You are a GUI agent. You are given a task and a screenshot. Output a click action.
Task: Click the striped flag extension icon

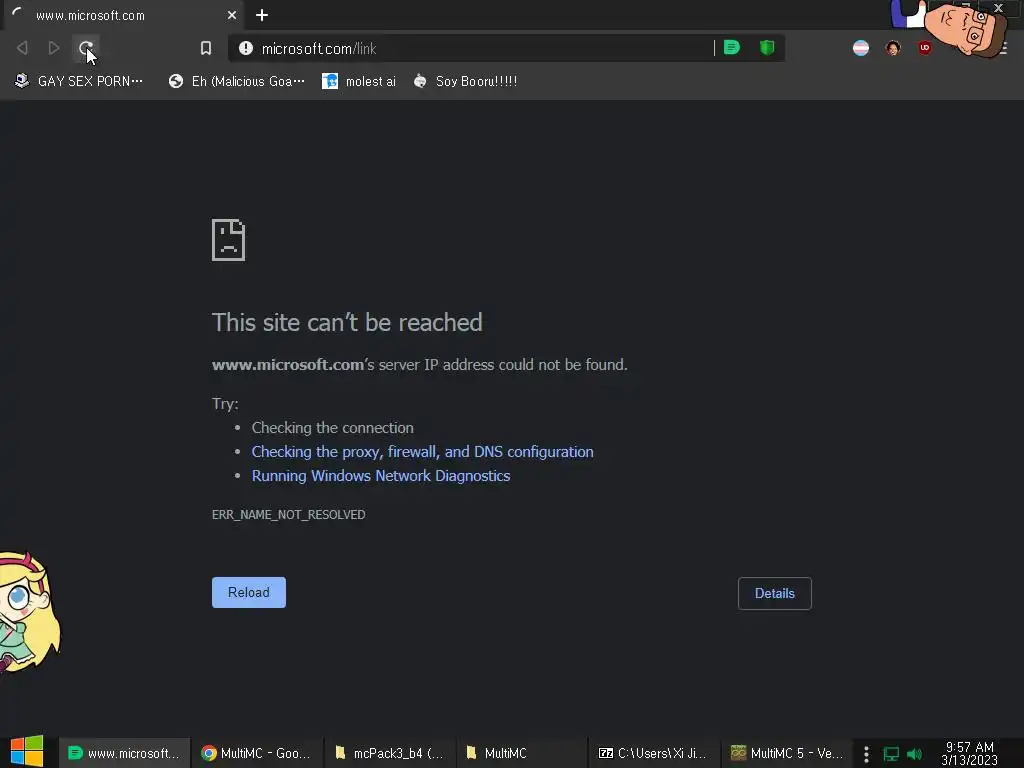[x=861, y=48]
